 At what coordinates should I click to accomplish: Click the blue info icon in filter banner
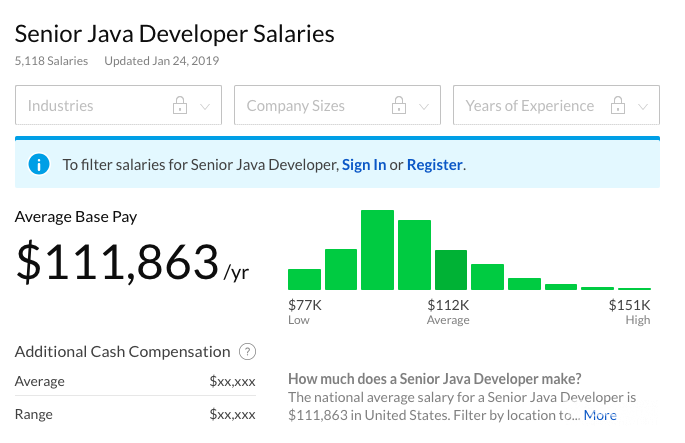coord(39,164)
